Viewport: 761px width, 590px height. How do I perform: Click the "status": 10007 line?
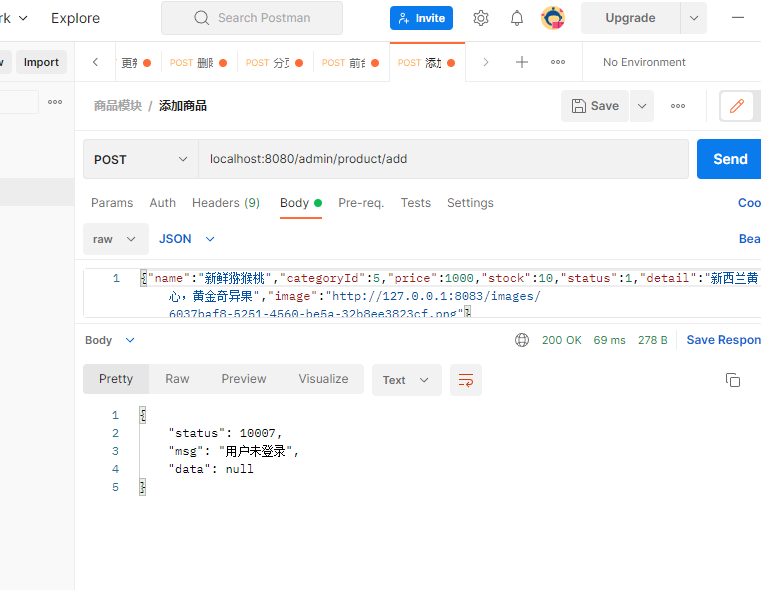pos(225,433)
